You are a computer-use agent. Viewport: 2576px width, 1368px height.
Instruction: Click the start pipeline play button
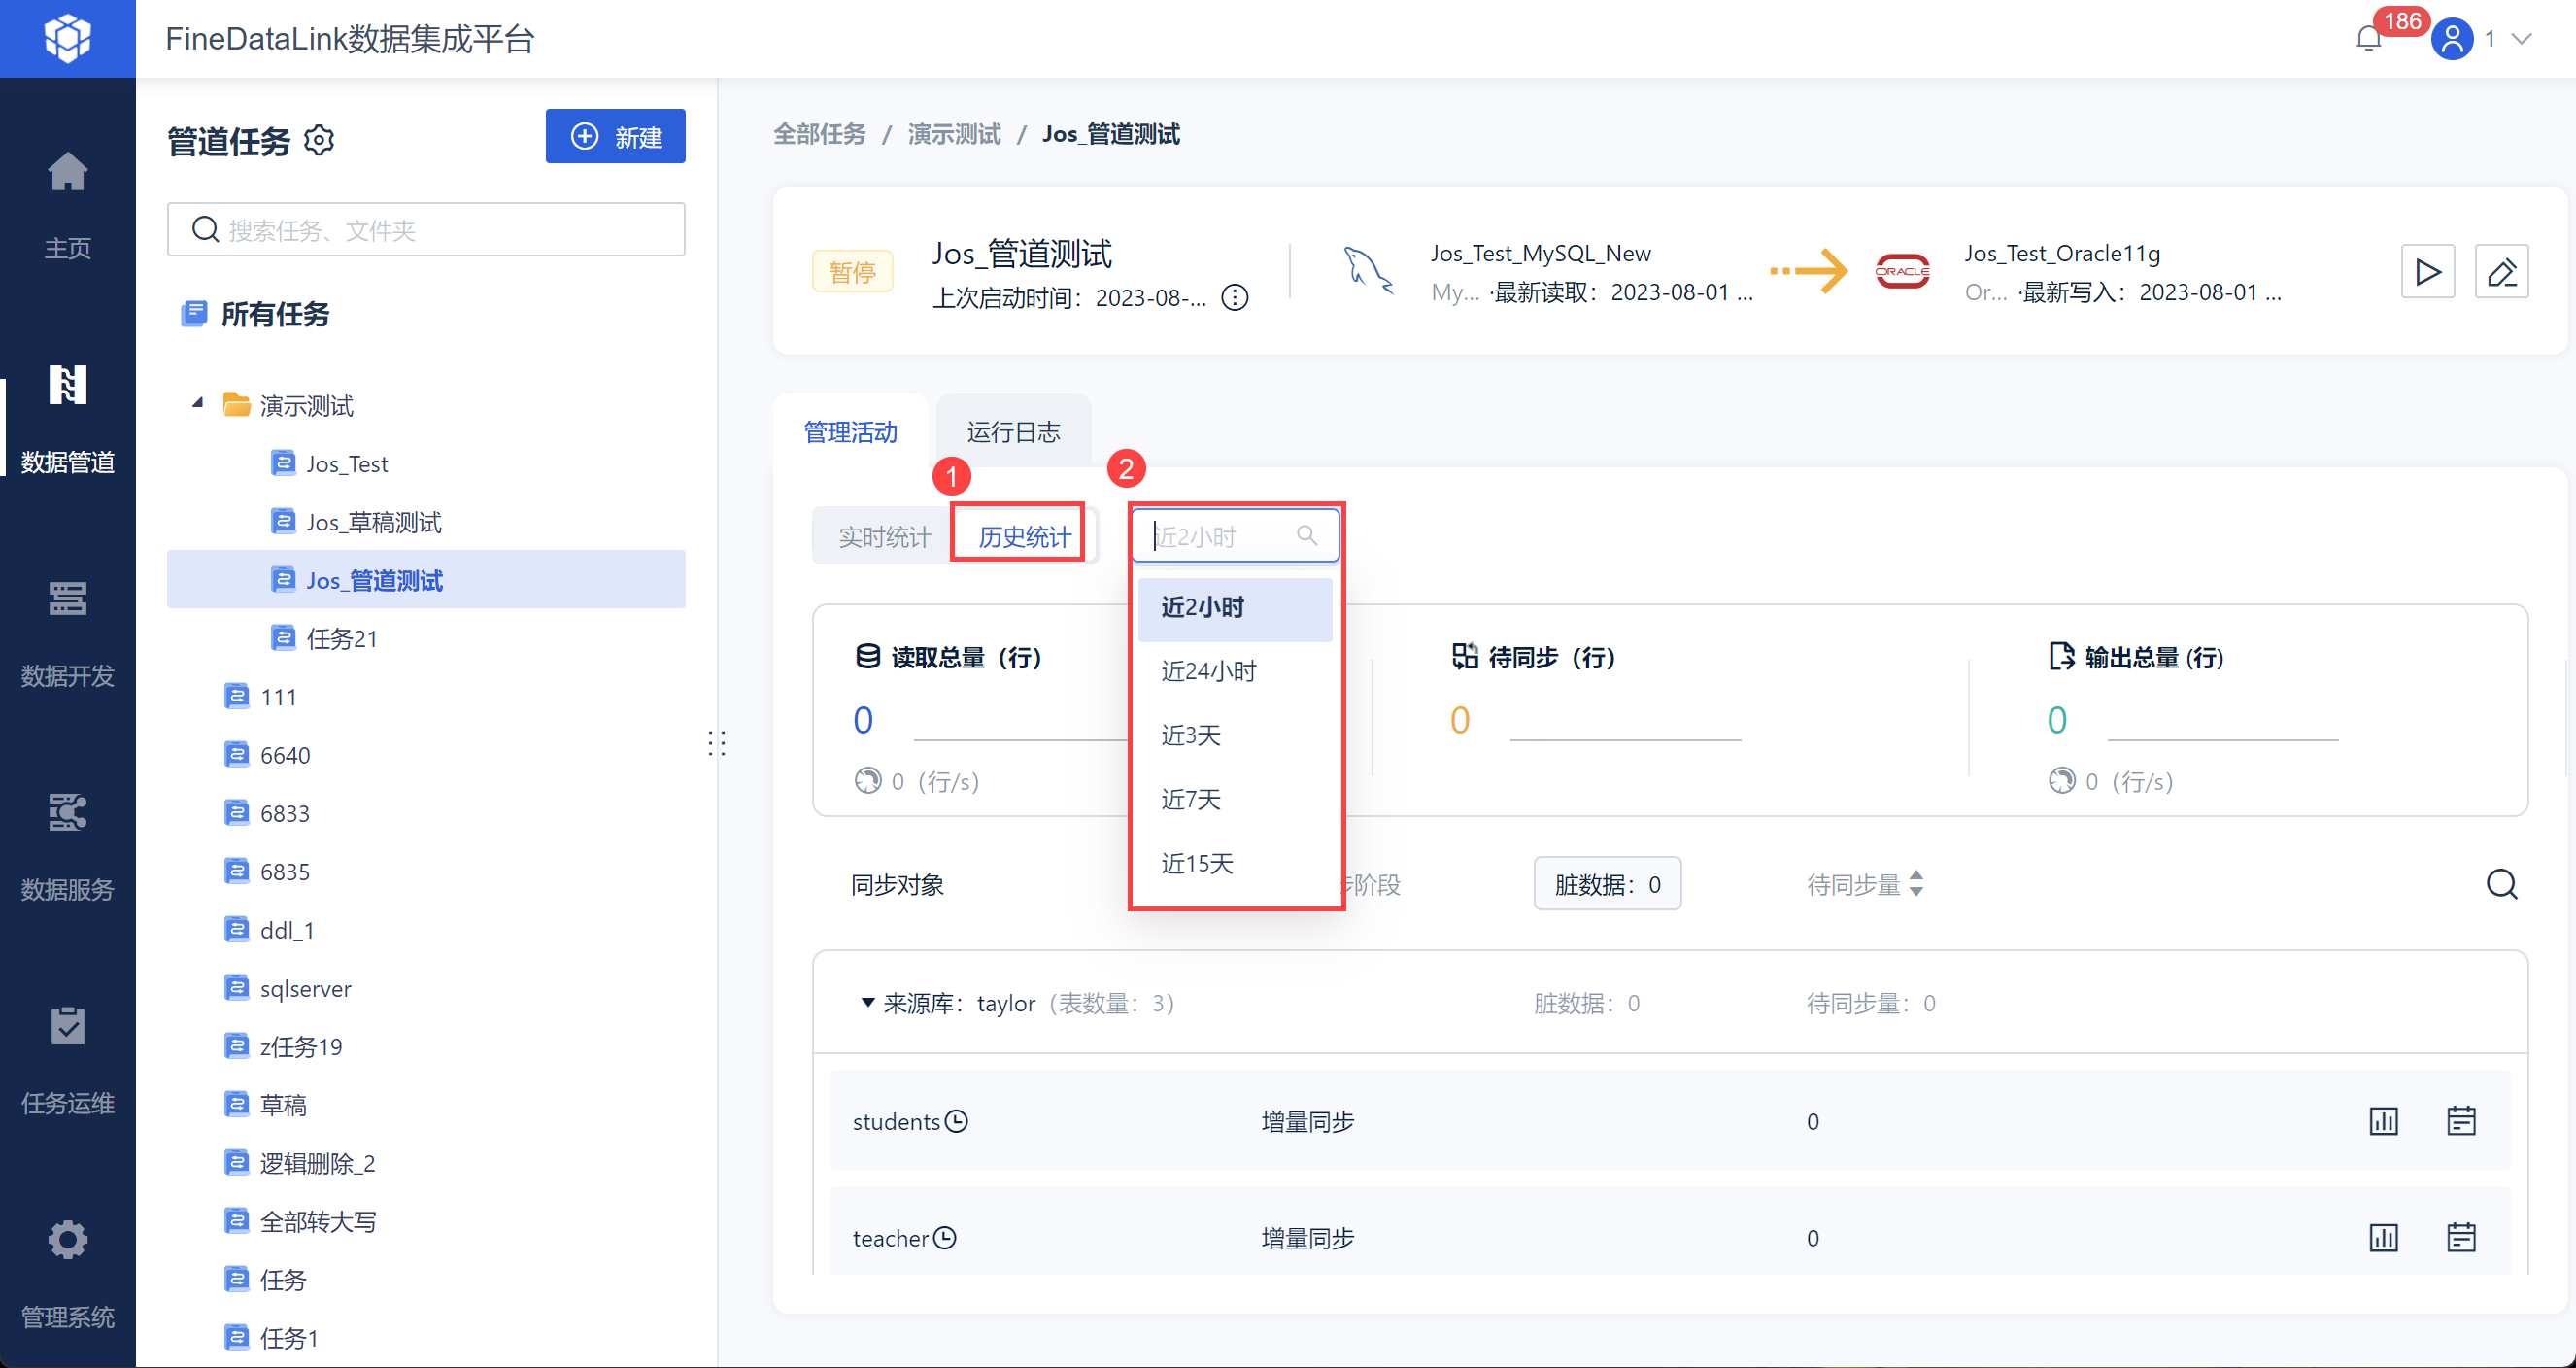tap(2426, 272)
